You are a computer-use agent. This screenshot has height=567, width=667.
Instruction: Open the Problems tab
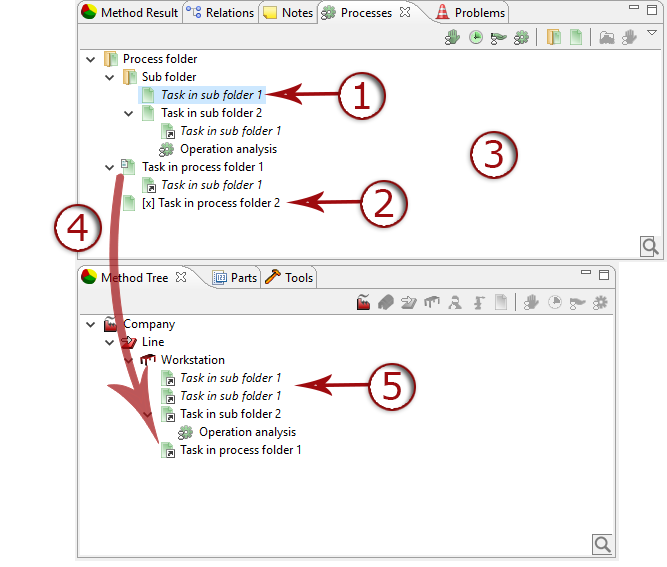point(470,13)
